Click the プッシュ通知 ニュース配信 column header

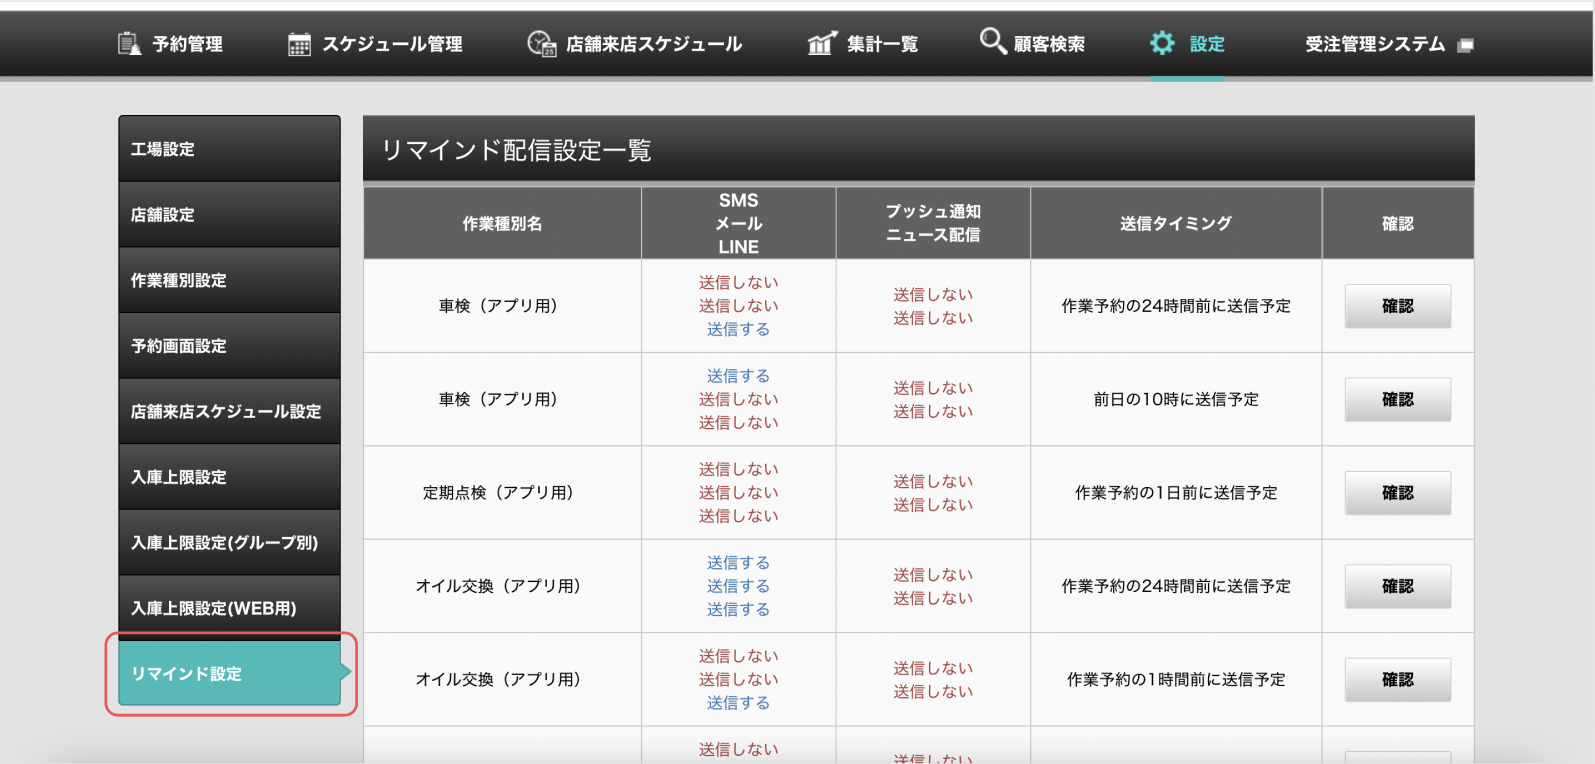933,224
